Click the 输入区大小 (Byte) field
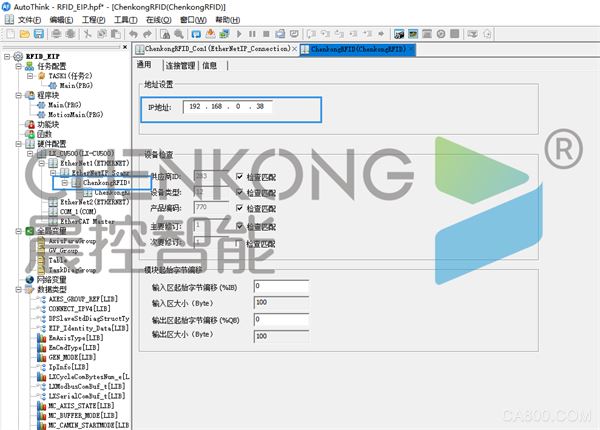Image resolution: width=600 pixels, height=430 pixels. coord(281,303)
